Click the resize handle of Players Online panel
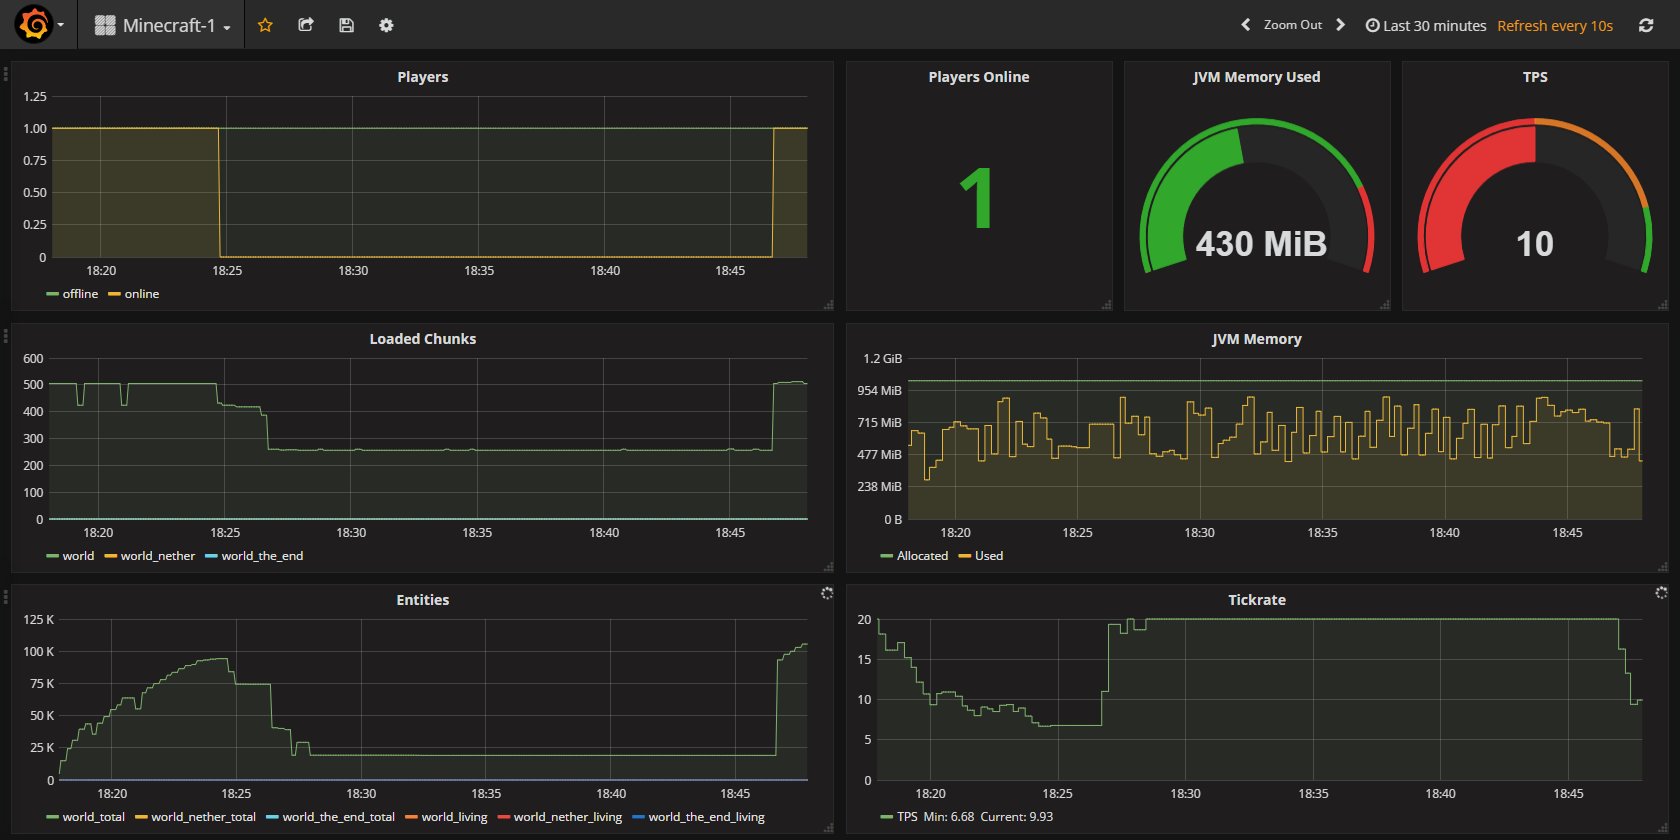 [x=1106, y=305]
